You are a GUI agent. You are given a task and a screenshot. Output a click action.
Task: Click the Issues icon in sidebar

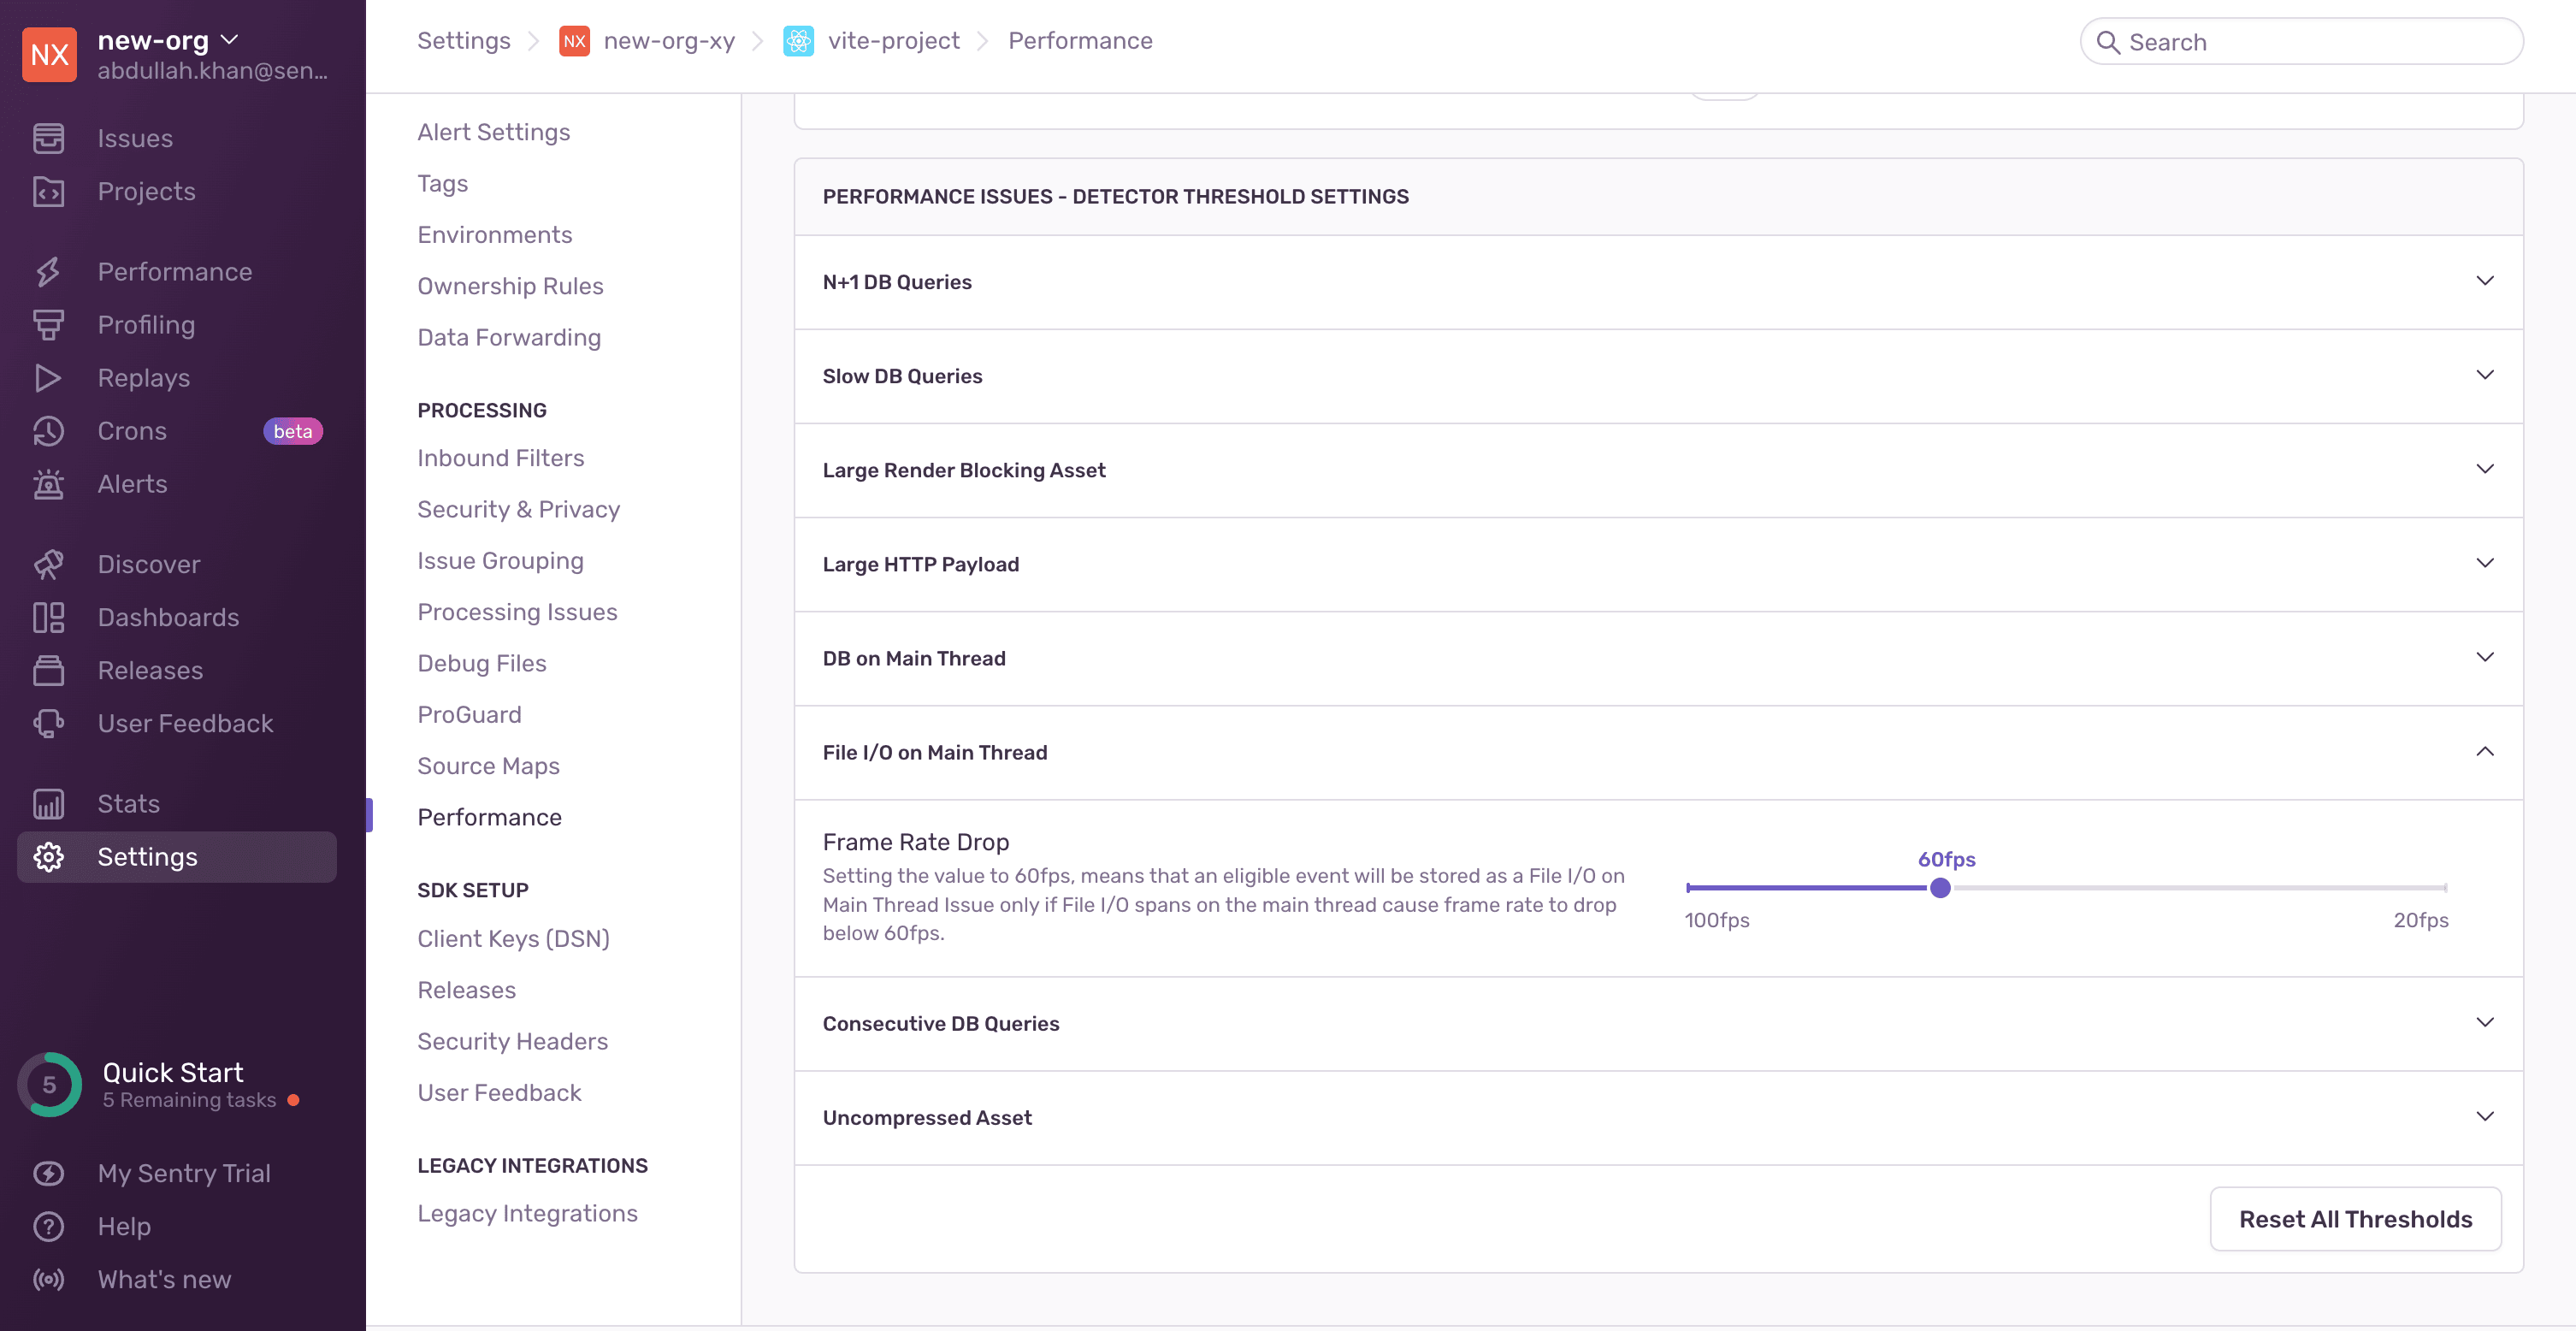48,138
